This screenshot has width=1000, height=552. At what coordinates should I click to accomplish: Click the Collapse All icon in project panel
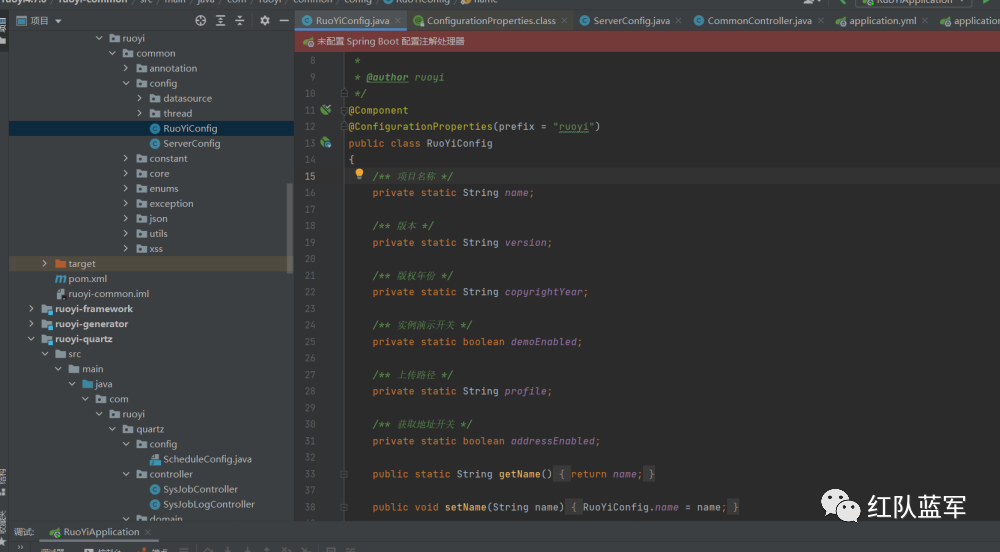point(241,20)
